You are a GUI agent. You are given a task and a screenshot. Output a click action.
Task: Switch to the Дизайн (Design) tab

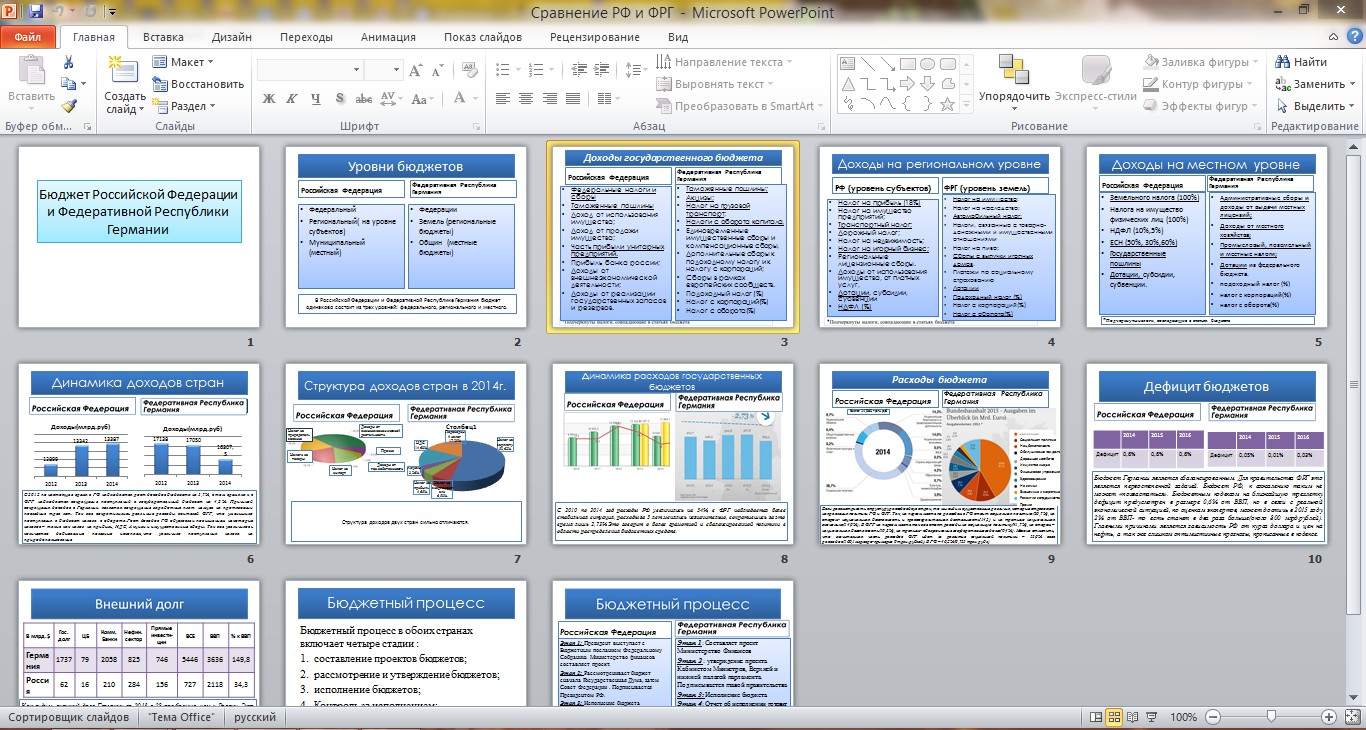(232, 37)
